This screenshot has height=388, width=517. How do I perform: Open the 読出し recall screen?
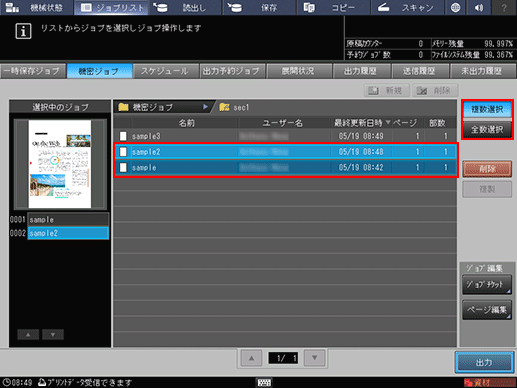click(x=185, y=7)
